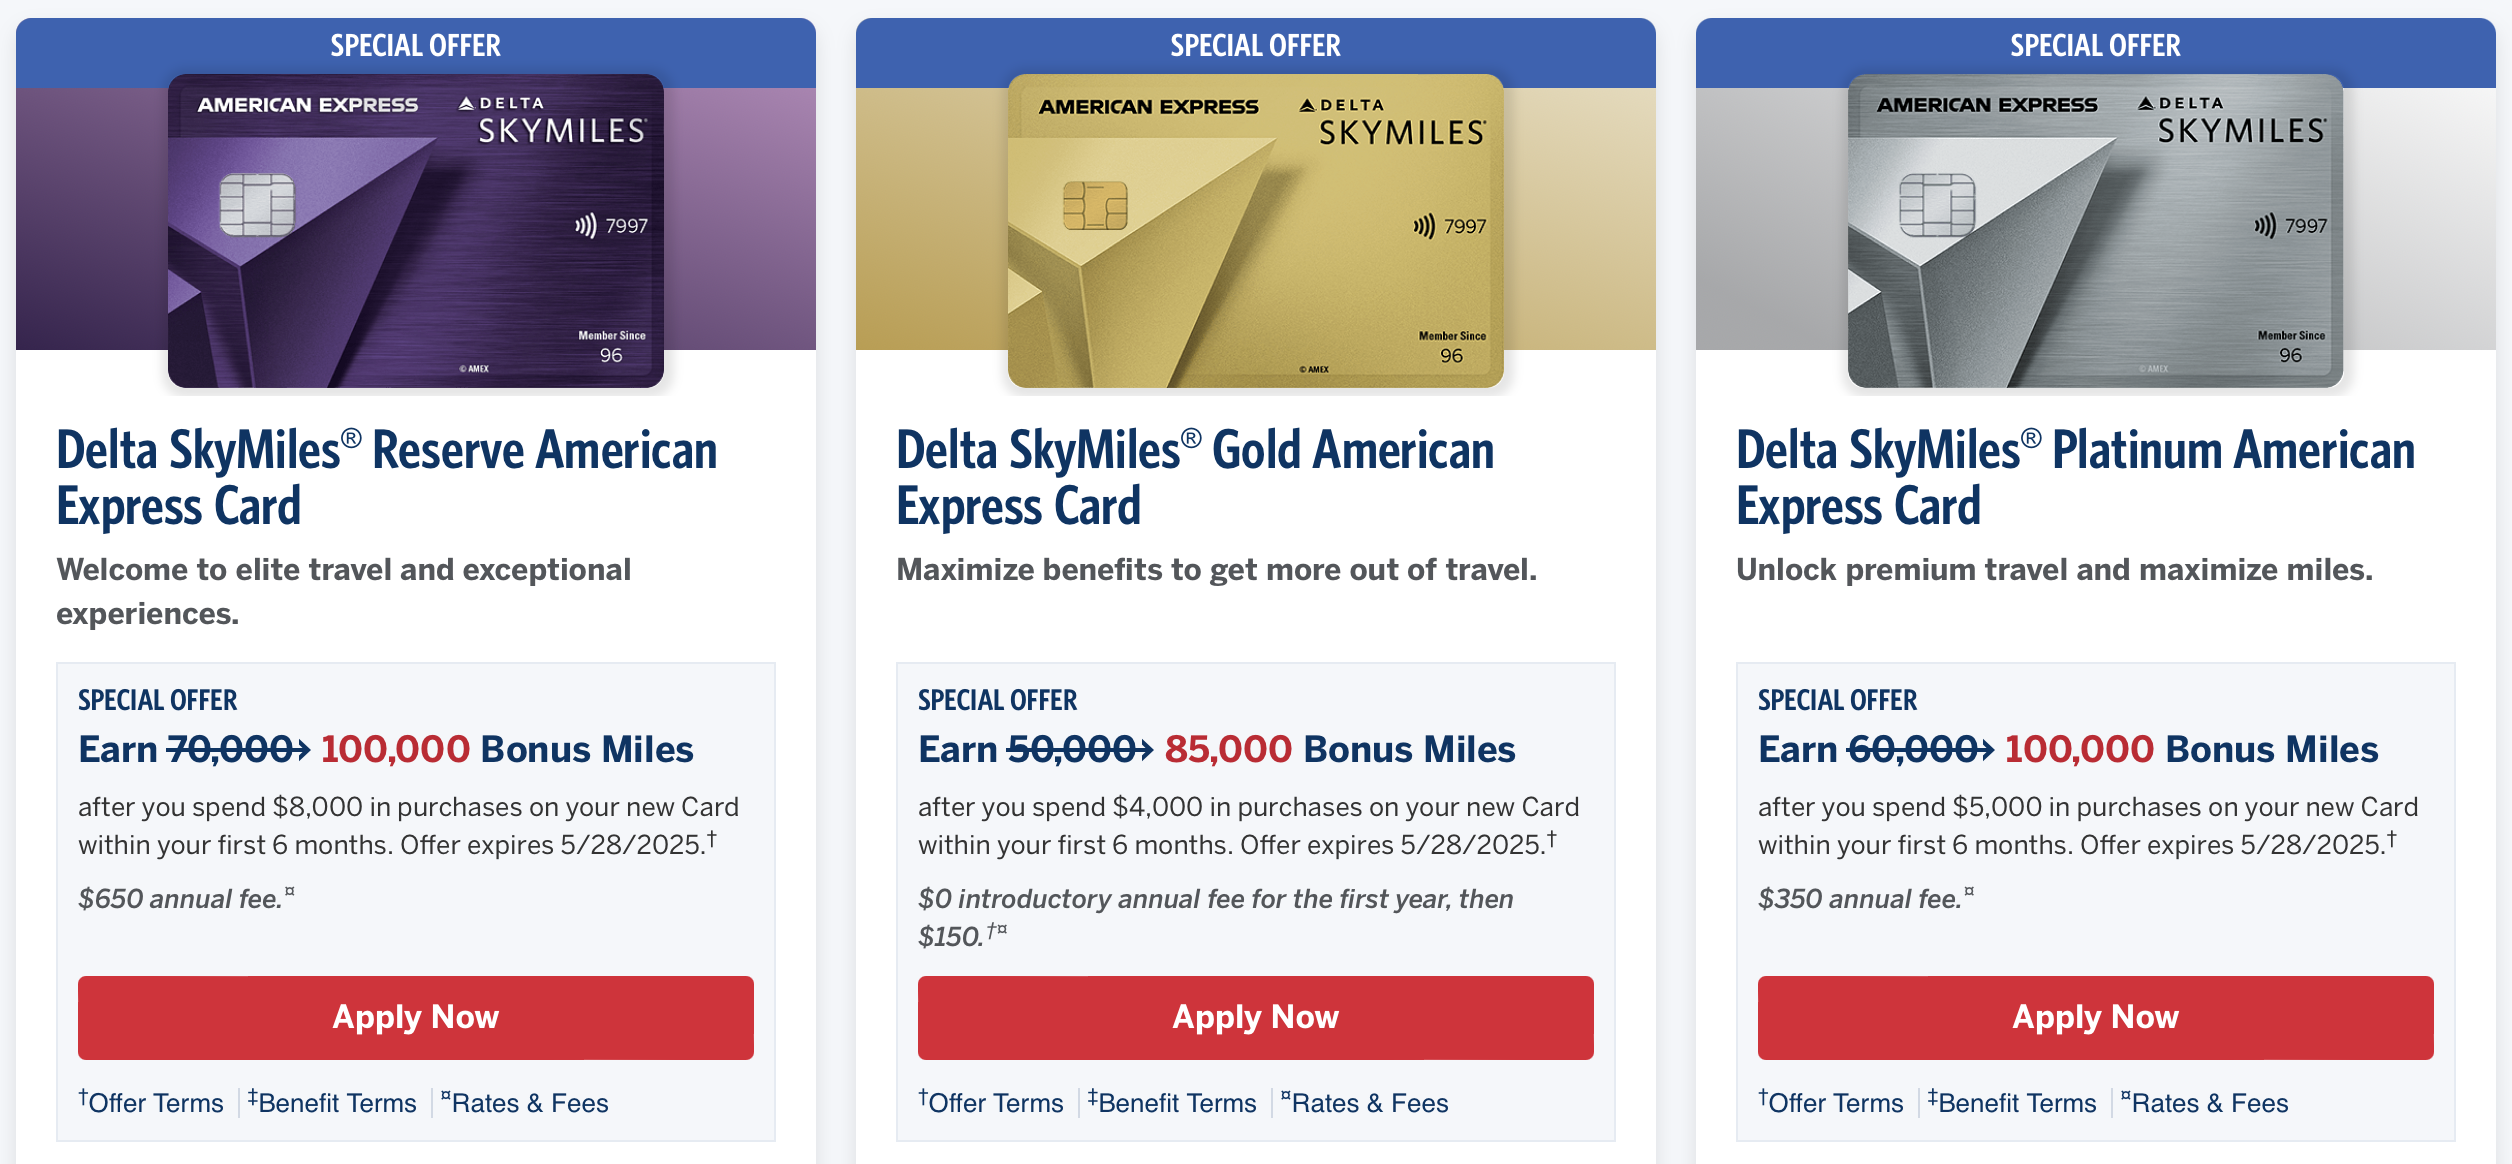Open Benefit Terms under the Gold card
2512x1164 pixels.
click(x=1172, y=1102)
